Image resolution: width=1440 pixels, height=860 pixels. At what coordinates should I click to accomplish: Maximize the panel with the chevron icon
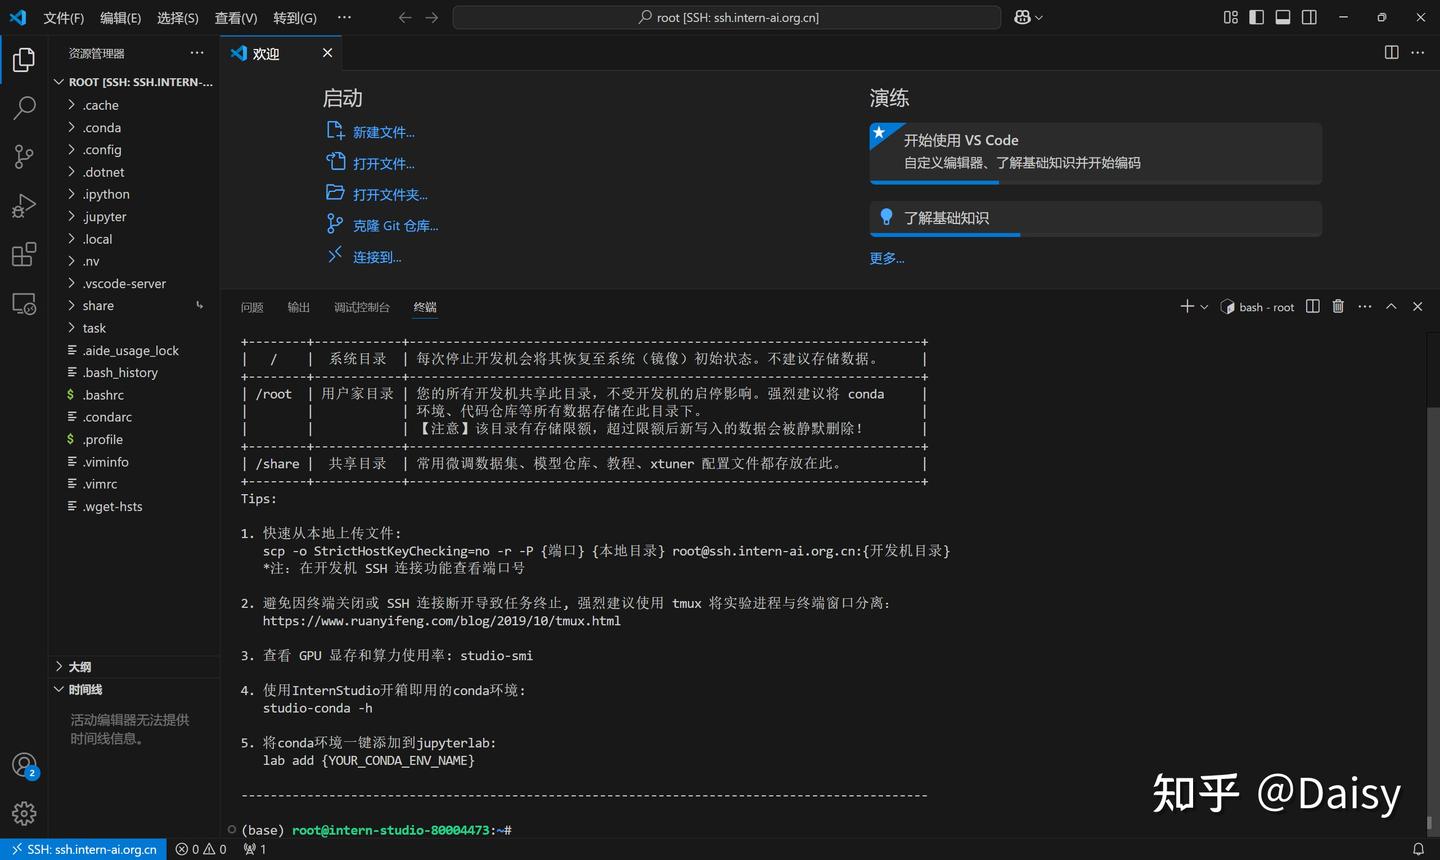coord(1390,307)
